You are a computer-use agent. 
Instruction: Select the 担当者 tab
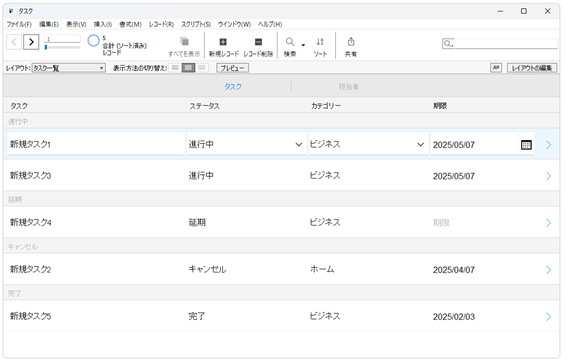pos(349,87)
